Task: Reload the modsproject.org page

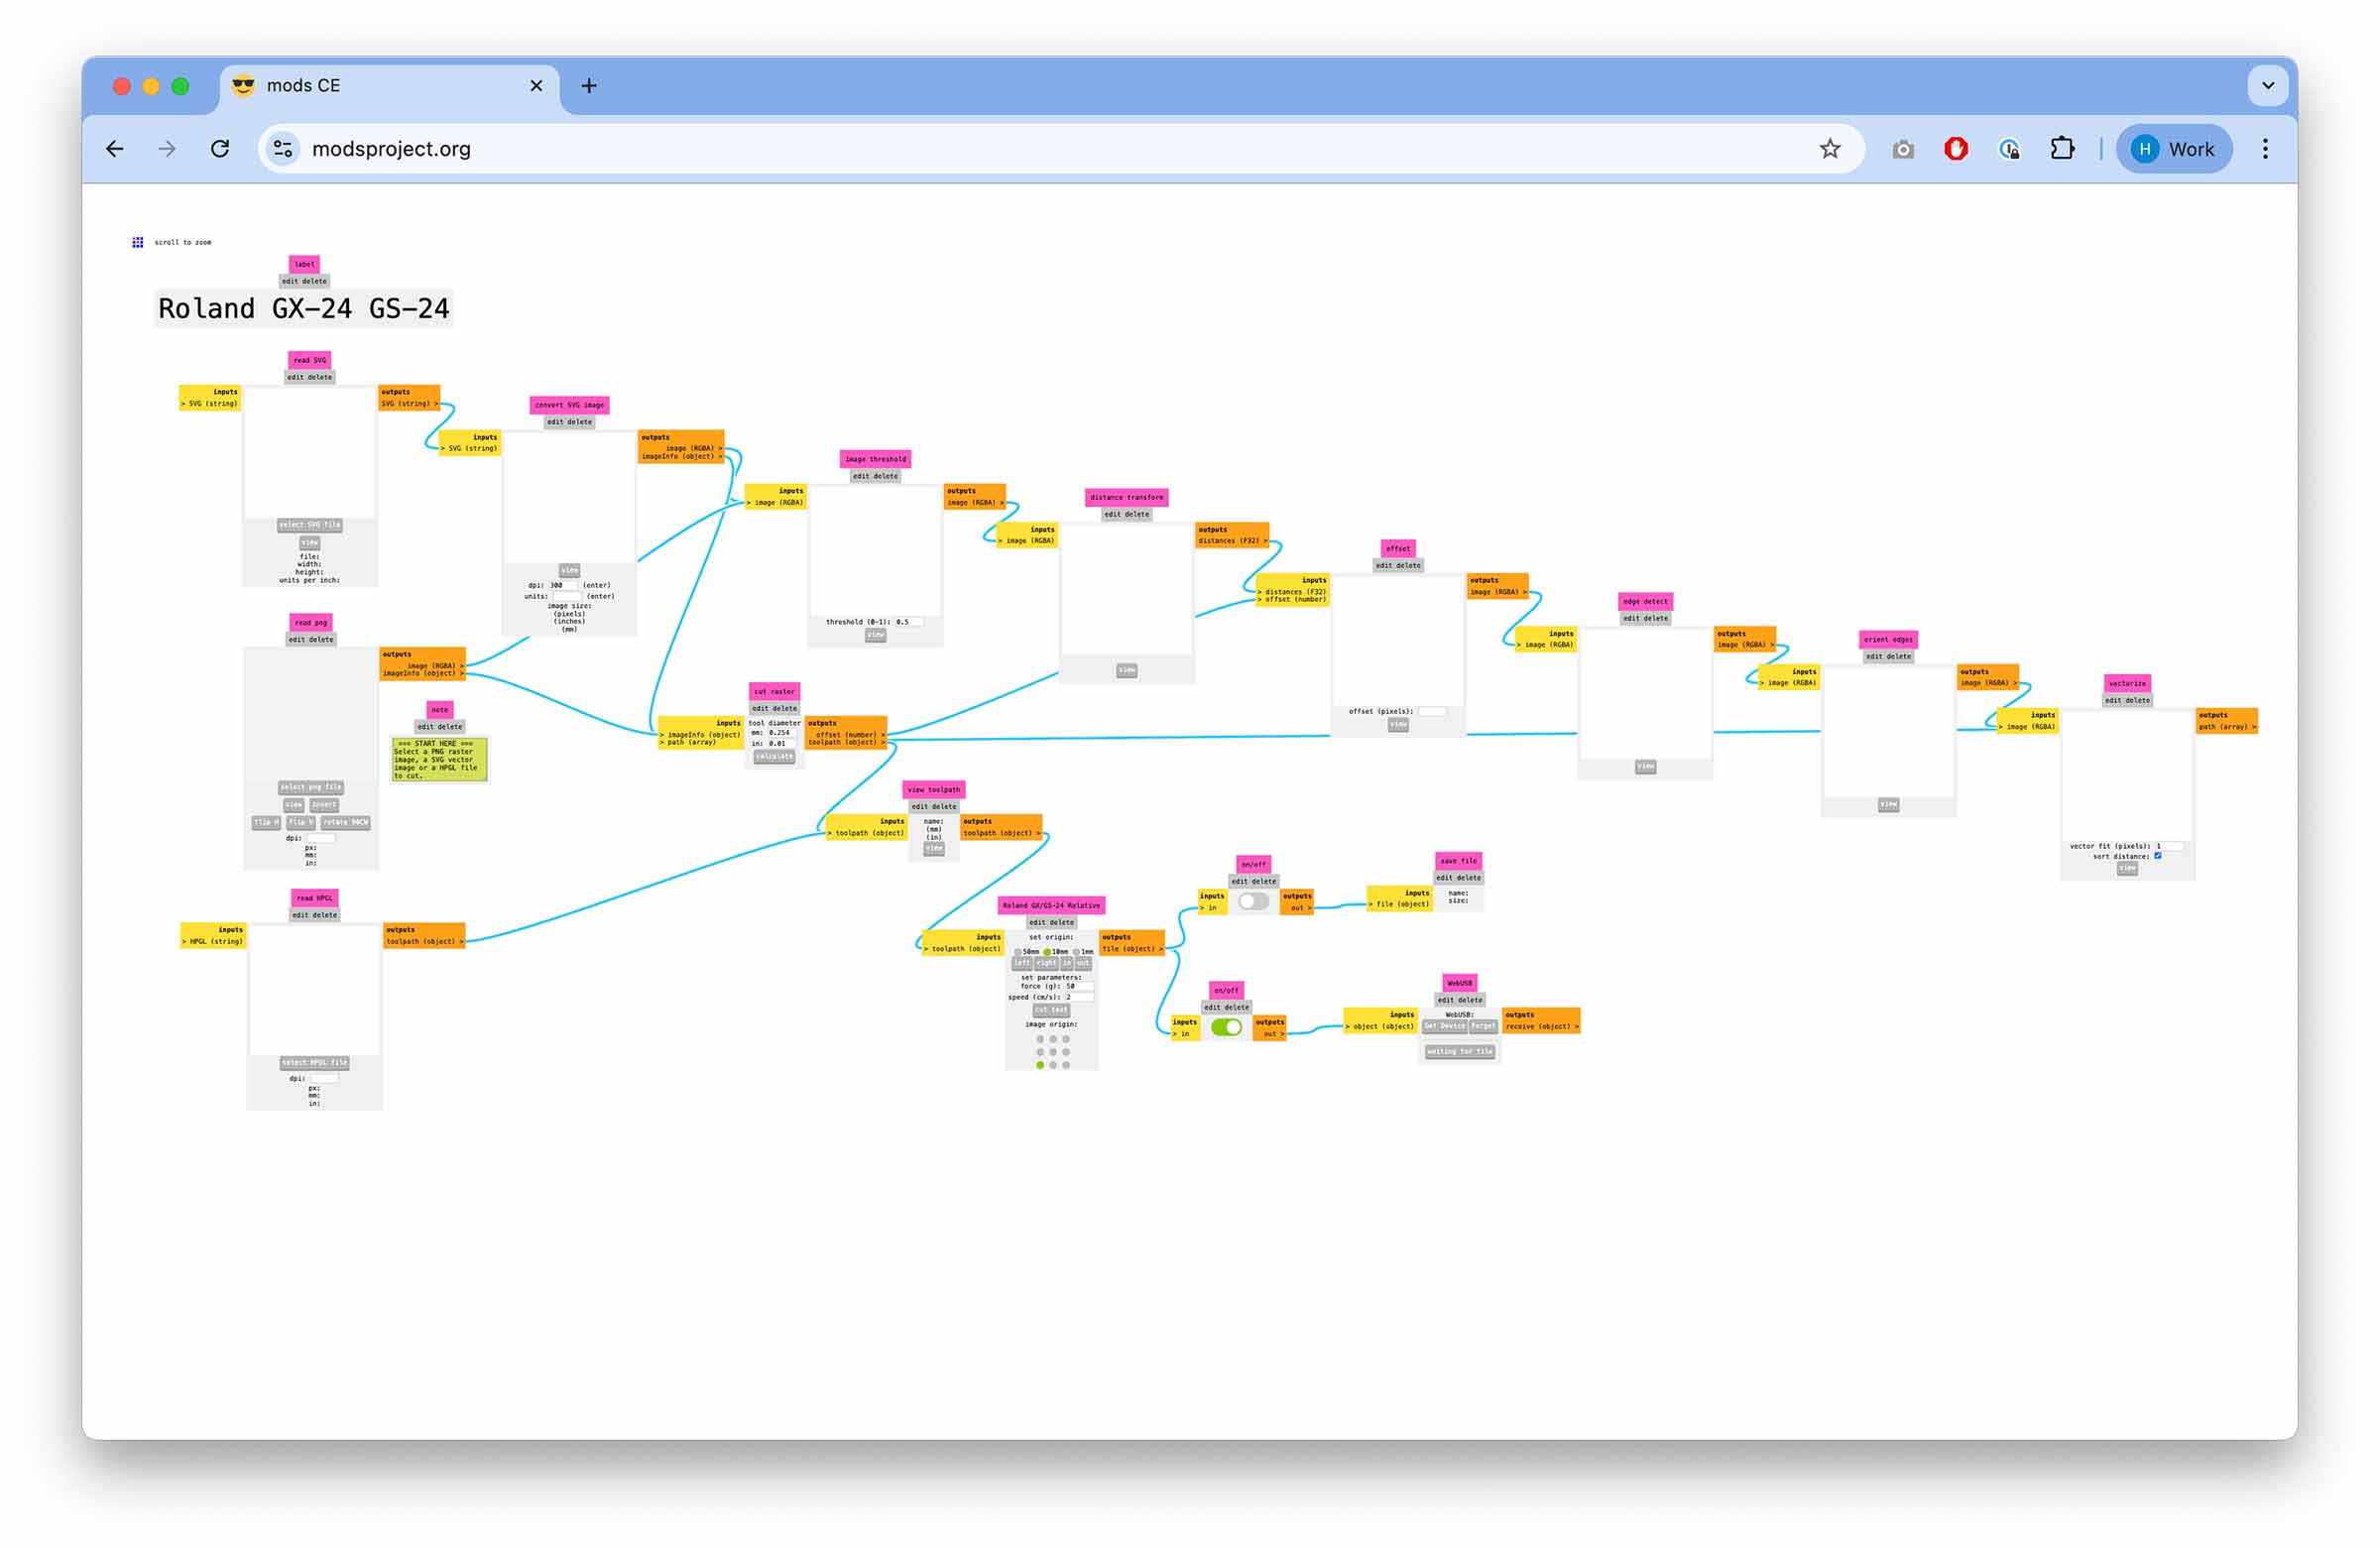Action: 220,149
